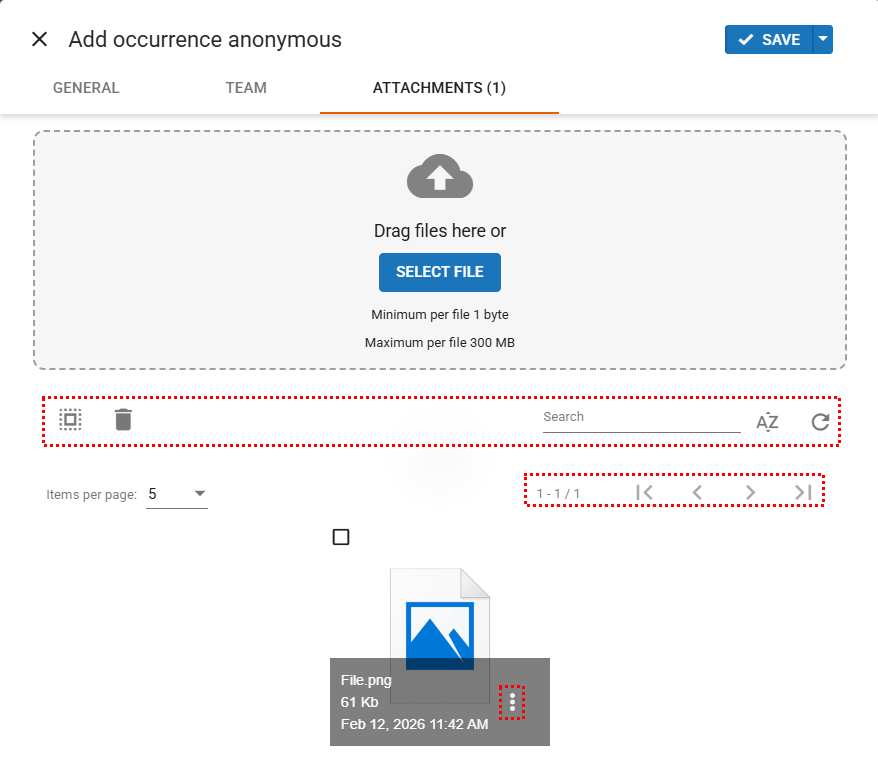Viewport: 878px width, 762px height.
Task: Click the trash delete icon
Action: click(123, 420)
